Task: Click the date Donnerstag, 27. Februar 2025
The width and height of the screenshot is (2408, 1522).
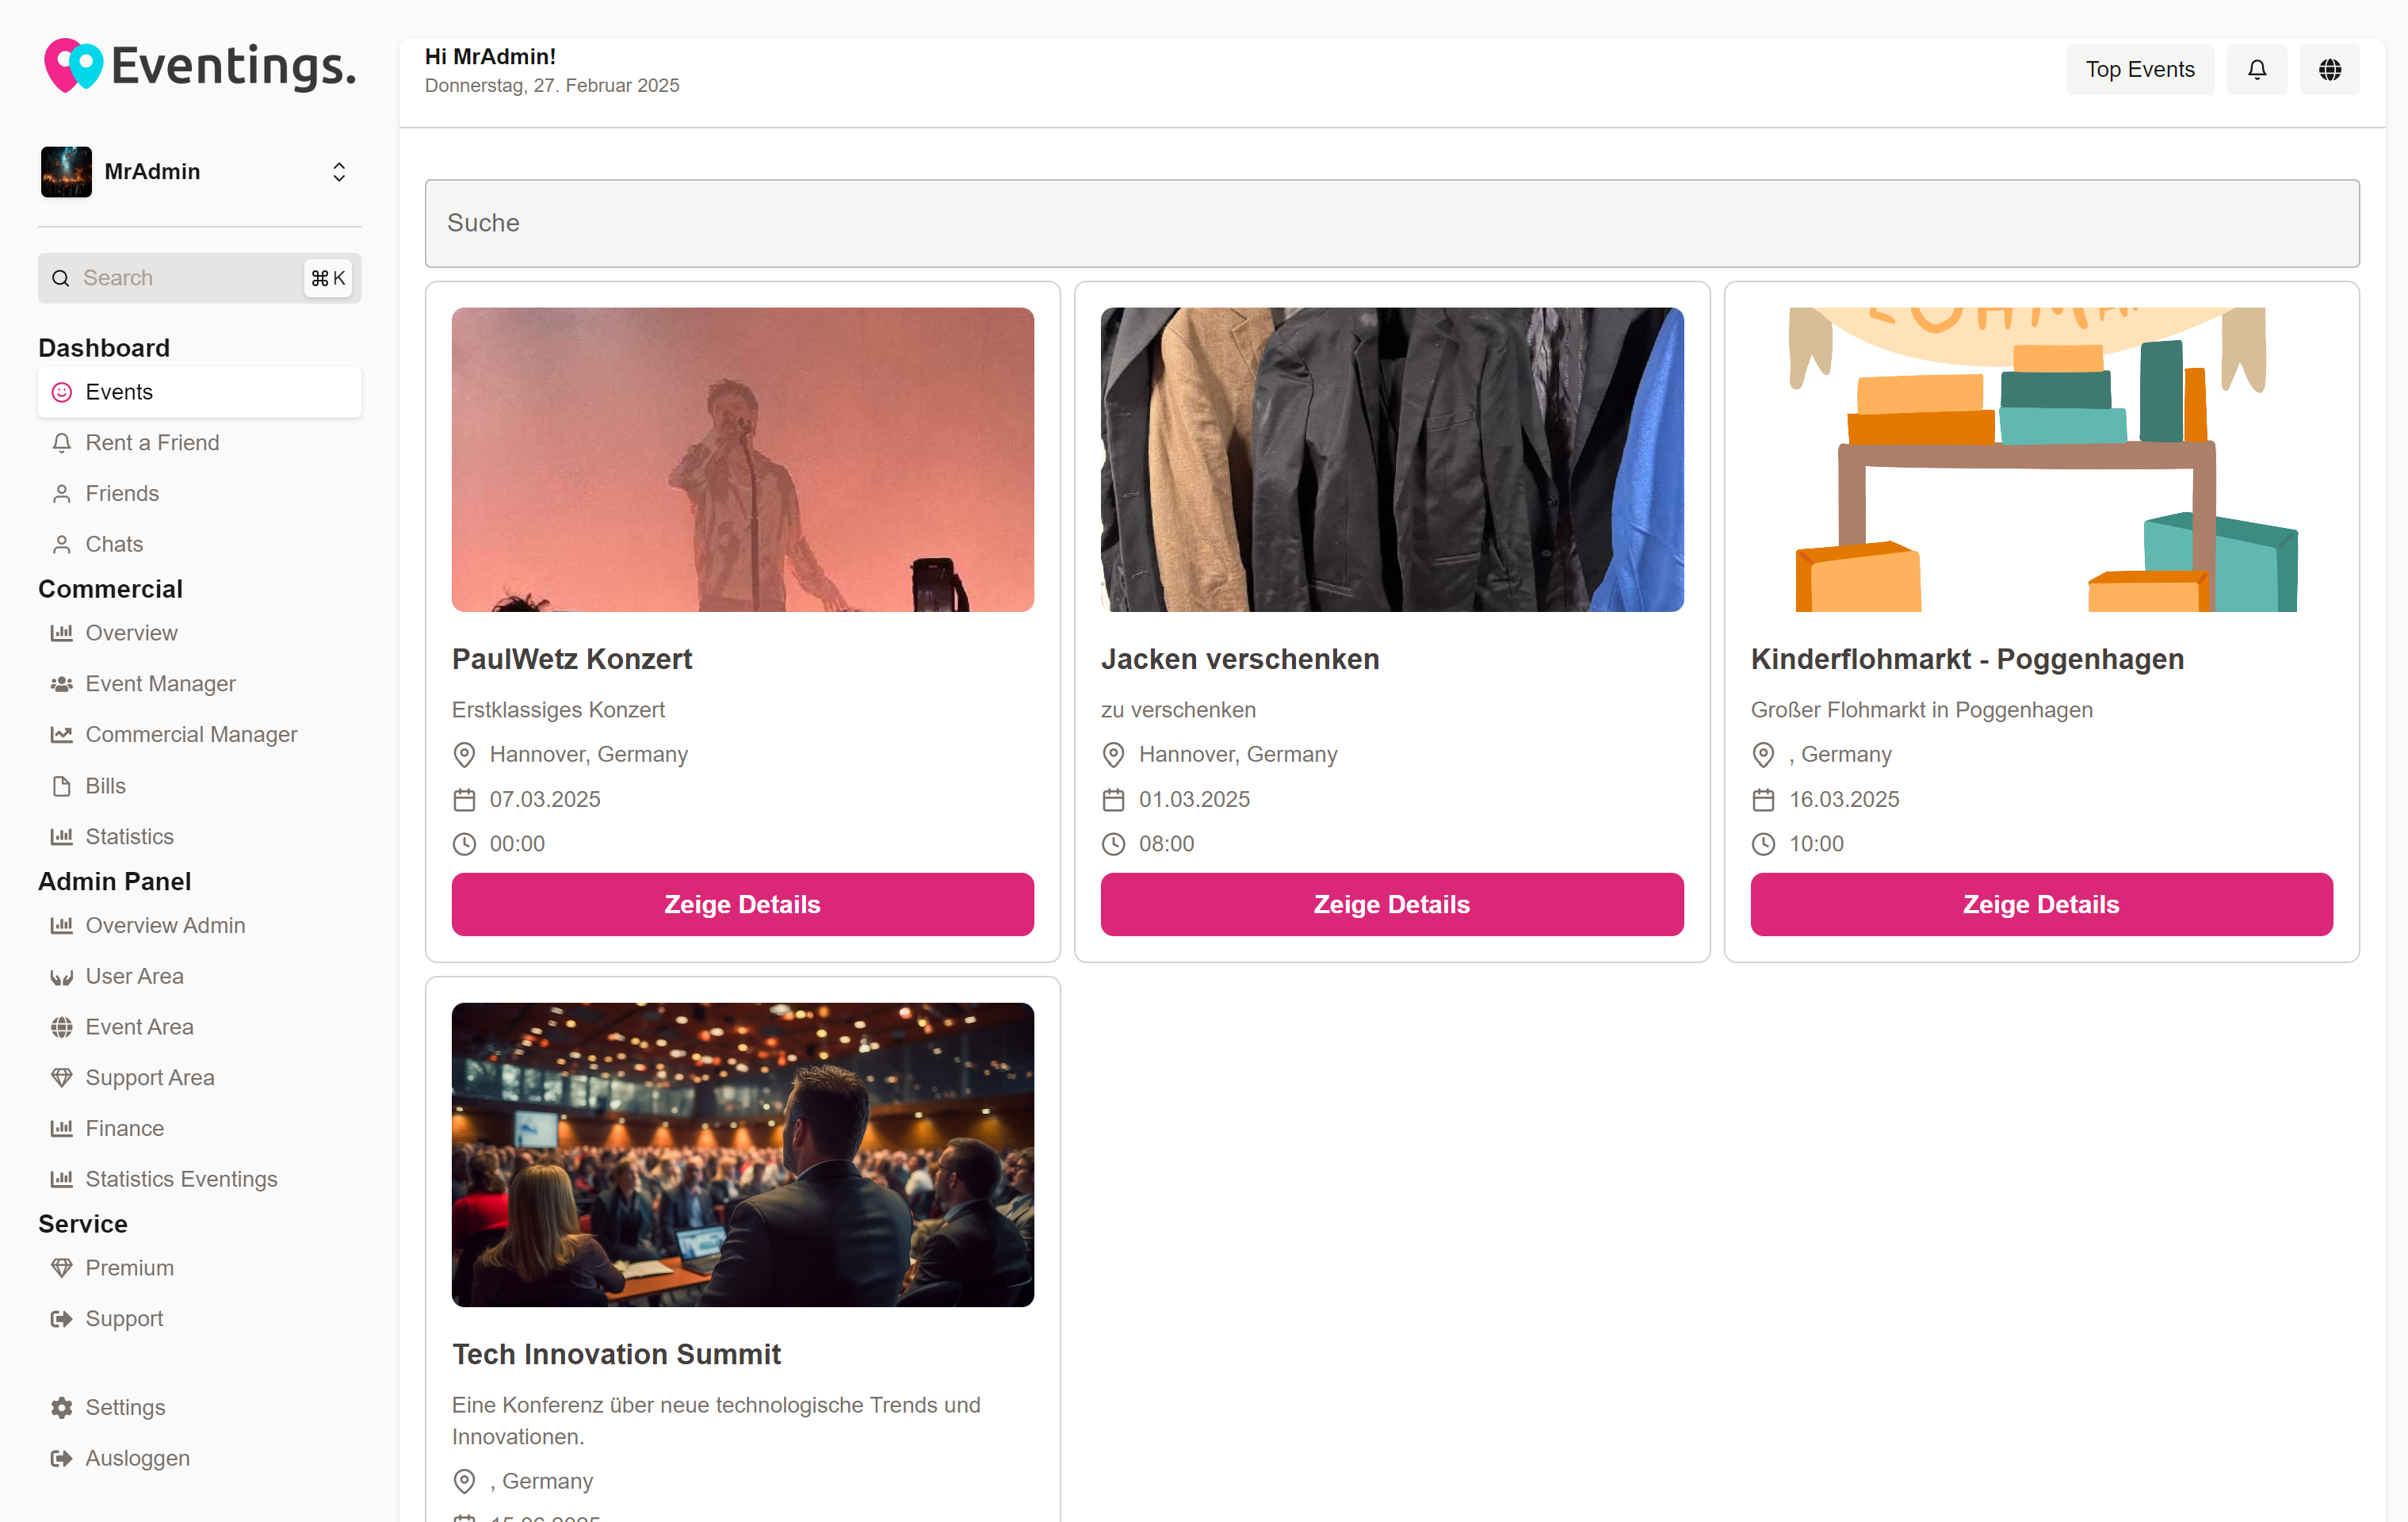Action: pyautogui.click(x=552, y=86)
